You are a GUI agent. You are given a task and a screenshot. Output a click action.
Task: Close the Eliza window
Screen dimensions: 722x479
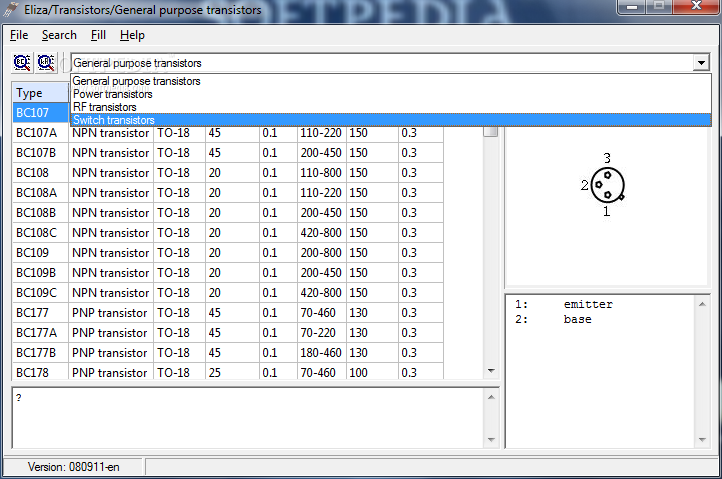tap(696, 6)
